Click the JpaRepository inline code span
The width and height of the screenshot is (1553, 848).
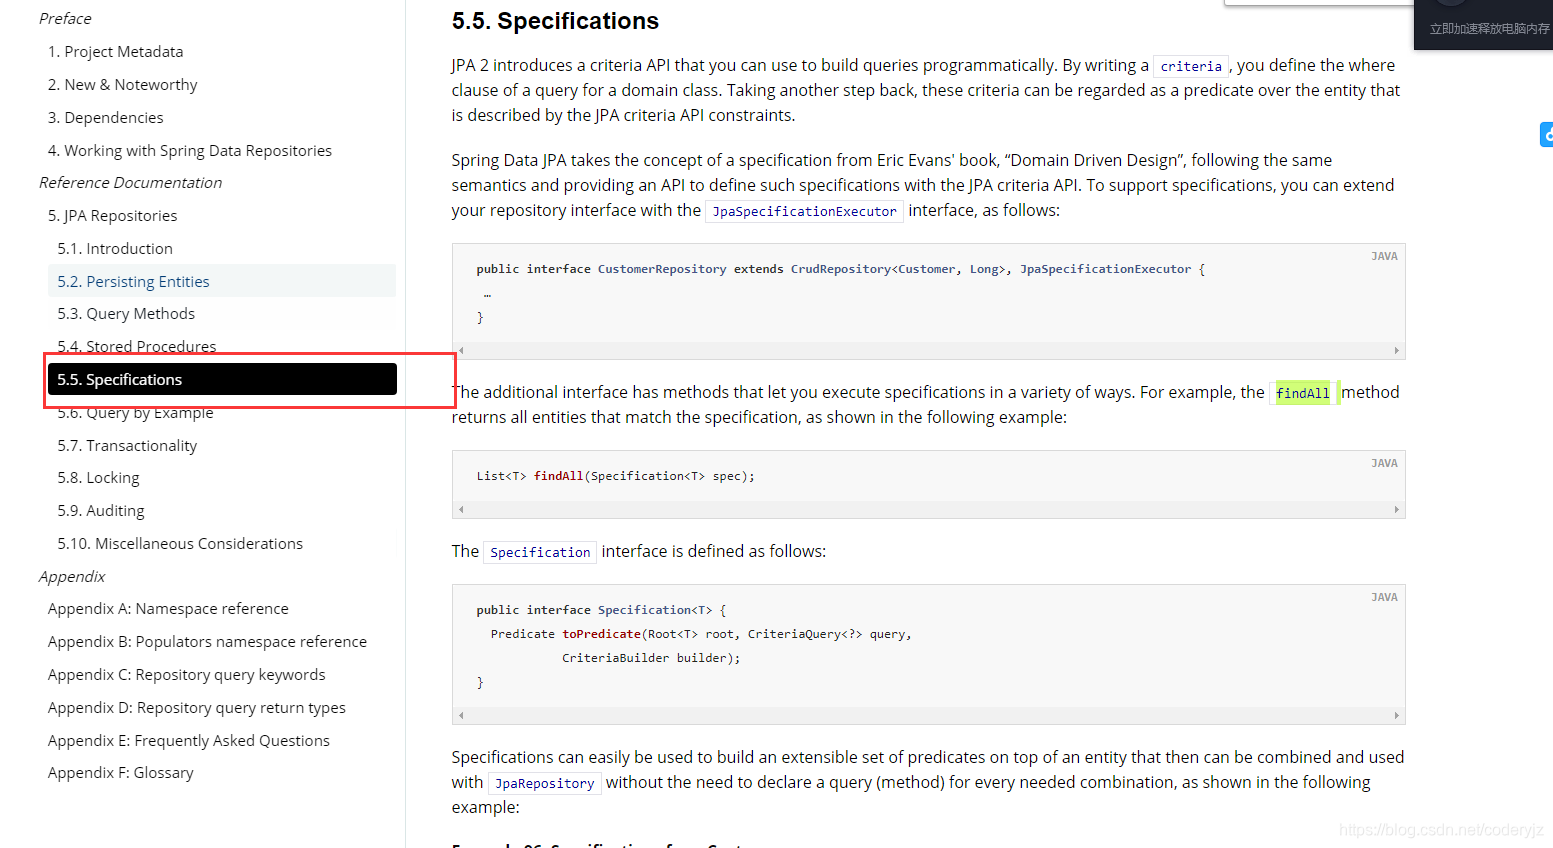tap(544, 783)
